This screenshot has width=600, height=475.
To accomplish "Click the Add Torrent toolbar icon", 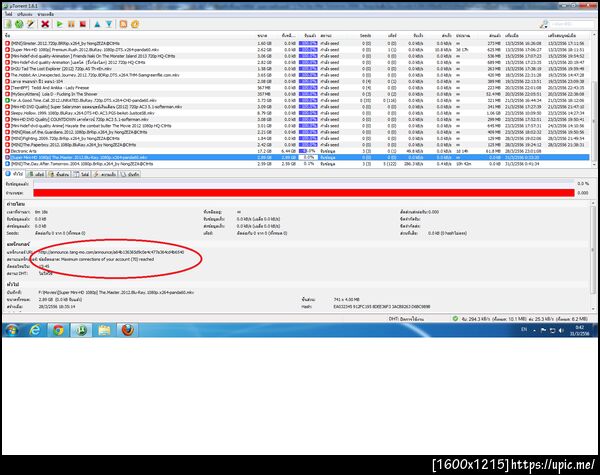I will pyautogui.click(x=8, y=24).
